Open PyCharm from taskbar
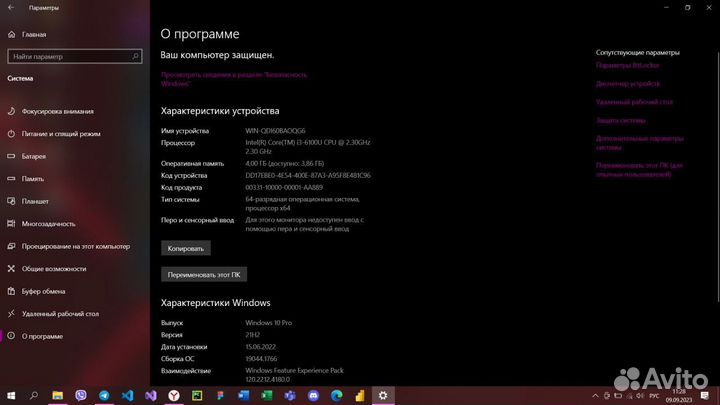 point(197,395)
